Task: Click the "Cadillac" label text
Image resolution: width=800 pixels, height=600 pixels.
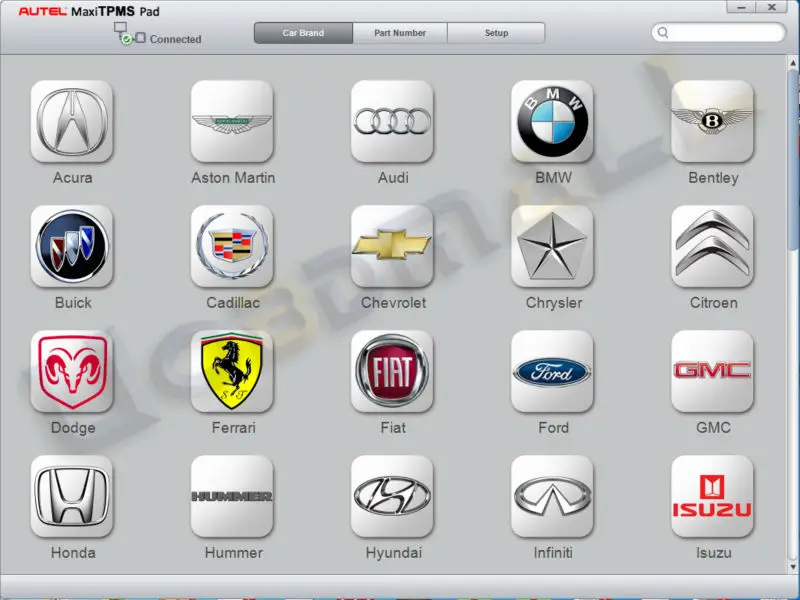Action: point(233,303)
